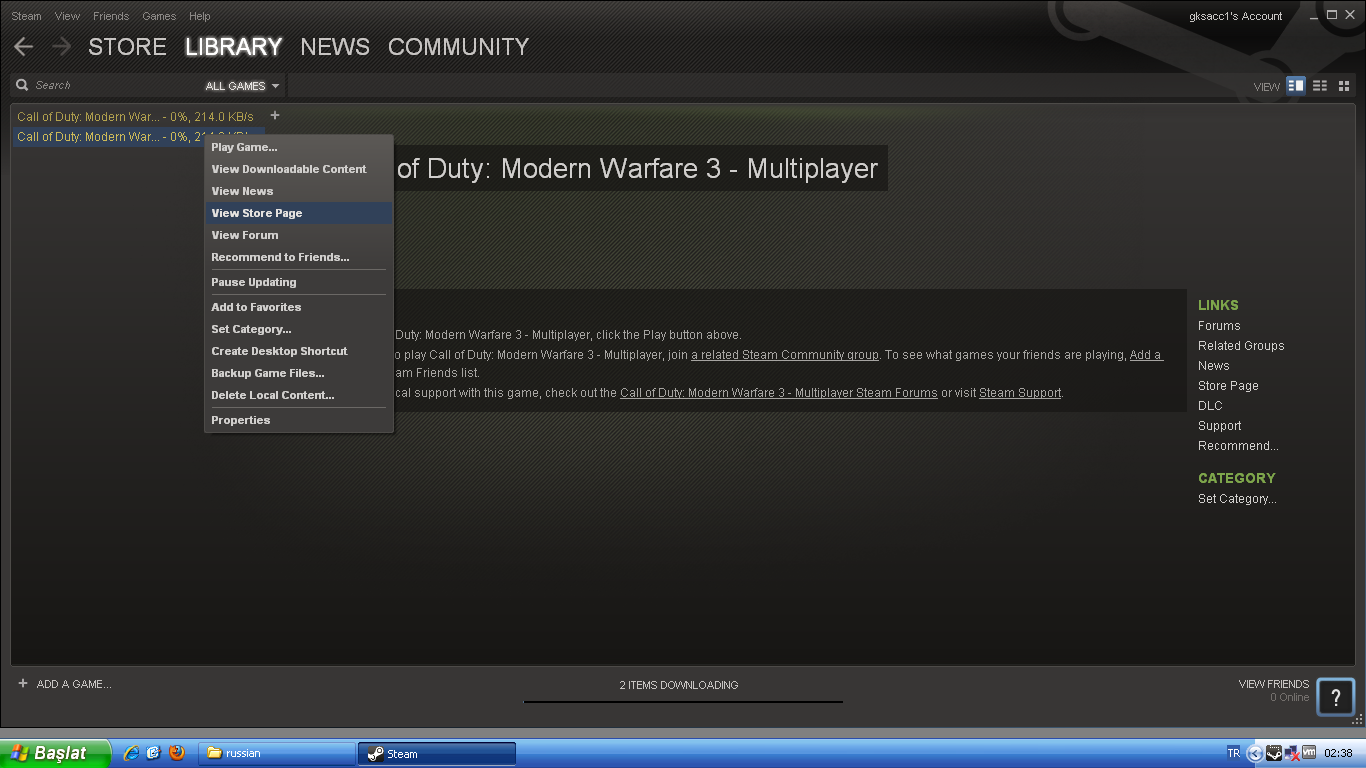This screenshot has width=1366, height=768.
Task: Go to the STORE section
Action: [x=127, y=47]
